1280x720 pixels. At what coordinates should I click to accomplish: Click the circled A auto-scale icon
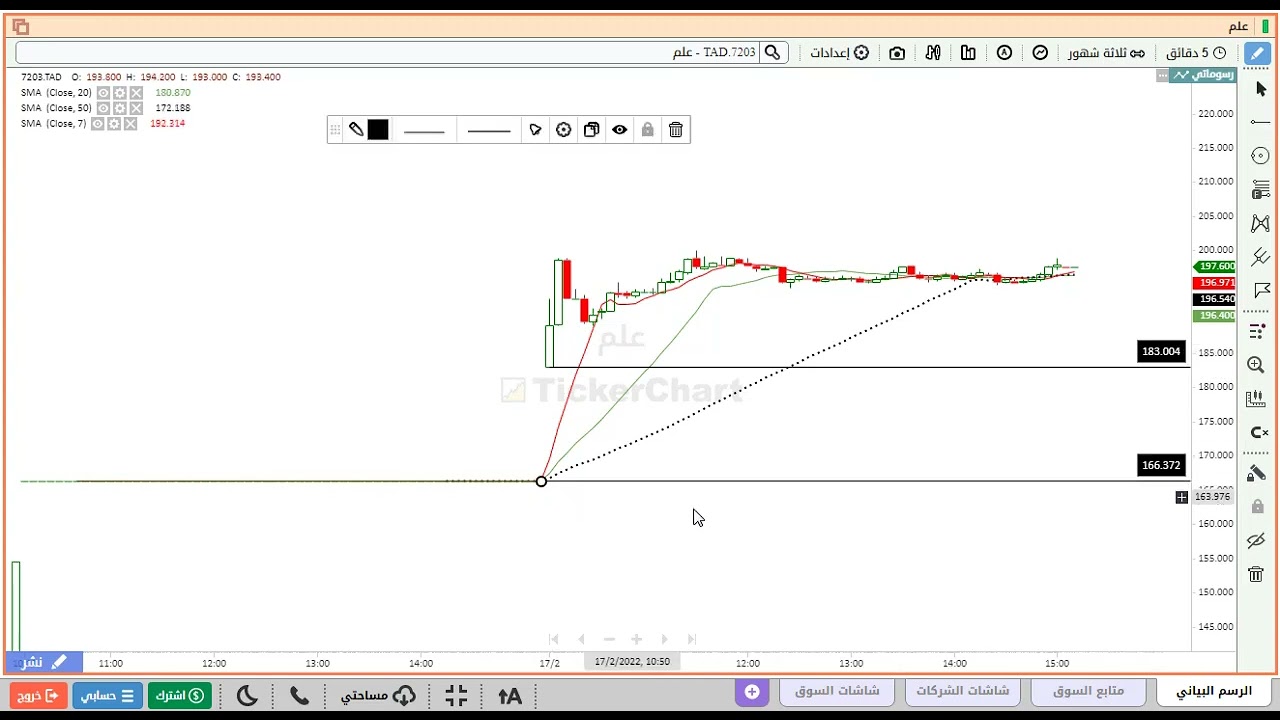[x=1004, y=52]
